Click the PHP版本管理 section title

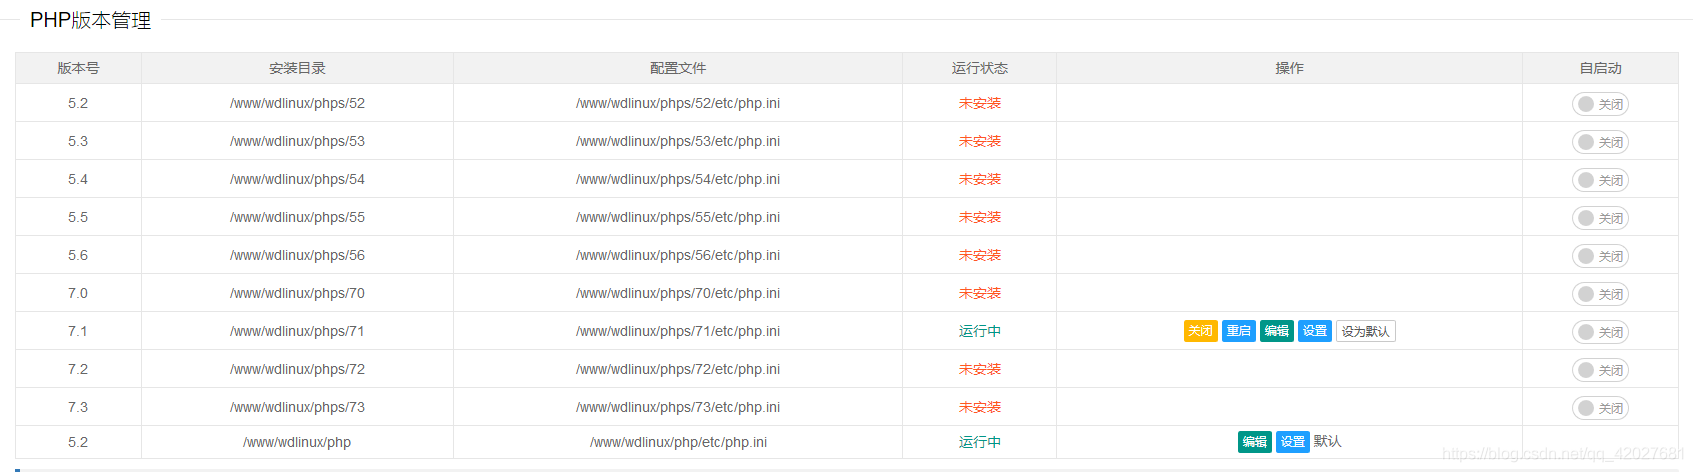point(91,20)
